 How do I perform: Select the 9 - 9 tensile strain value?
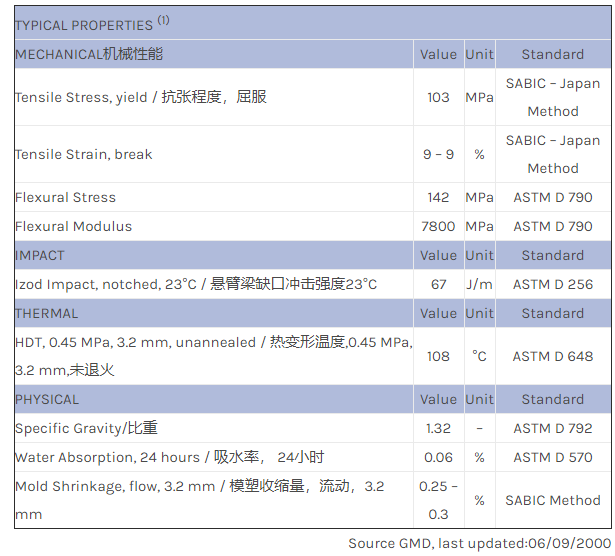(438, 155)
